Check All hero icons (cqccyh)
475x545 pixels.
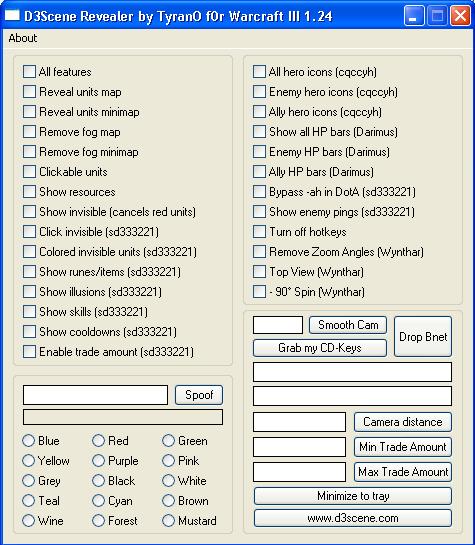pyautogui.click(x=260, y=72)
